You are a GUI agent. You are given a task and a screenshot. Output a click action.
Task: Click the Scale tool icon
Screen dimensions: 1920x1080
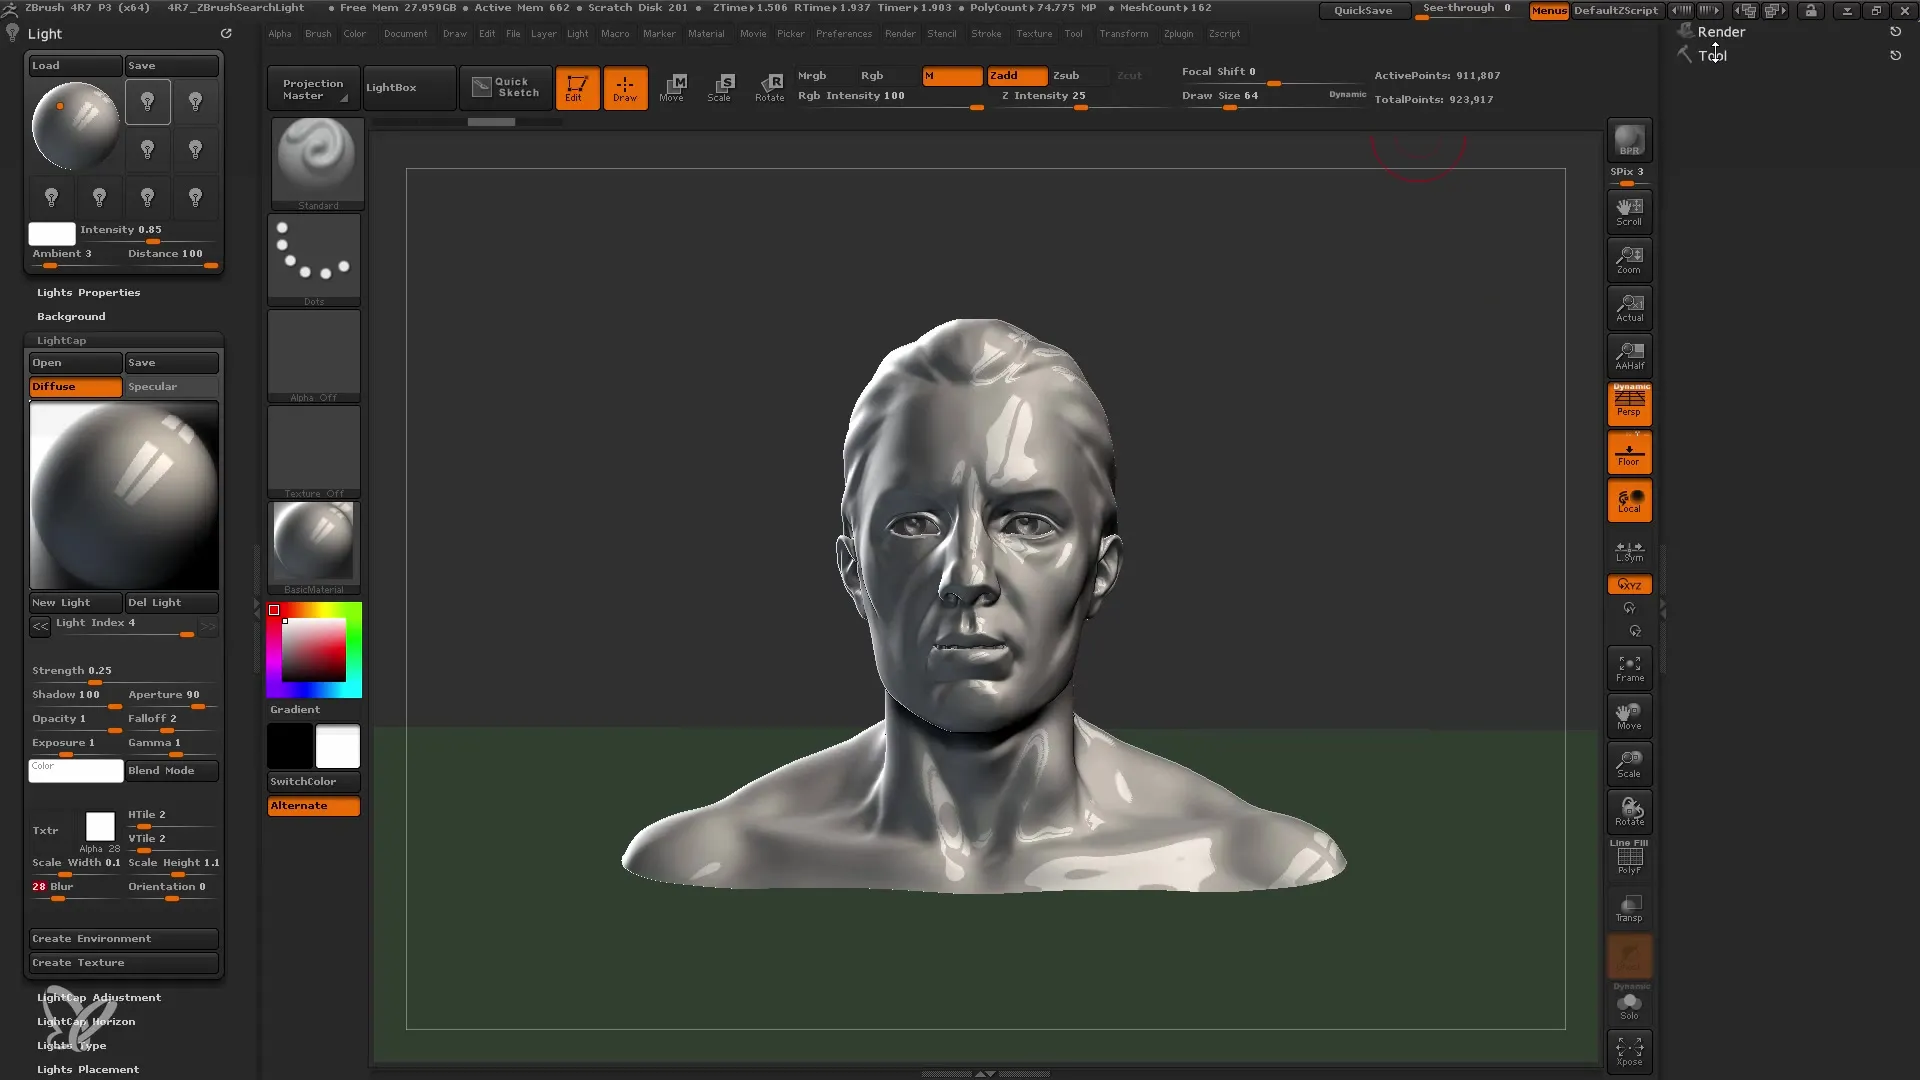1629,762
